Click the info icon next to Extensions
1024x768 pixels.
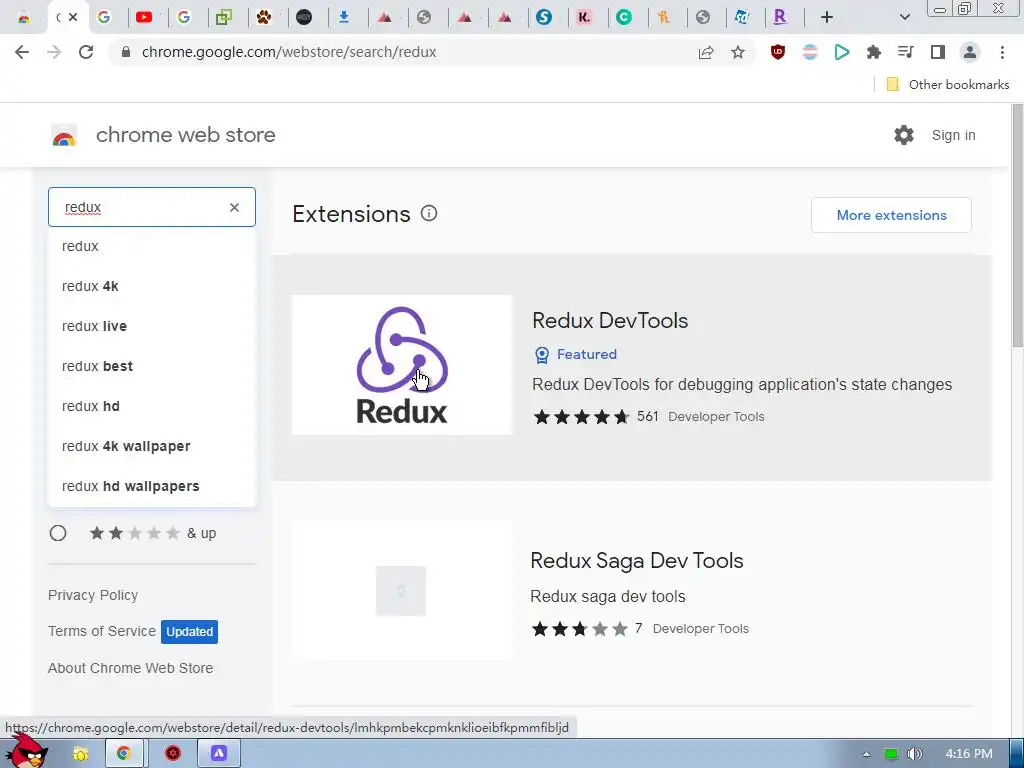429,214
